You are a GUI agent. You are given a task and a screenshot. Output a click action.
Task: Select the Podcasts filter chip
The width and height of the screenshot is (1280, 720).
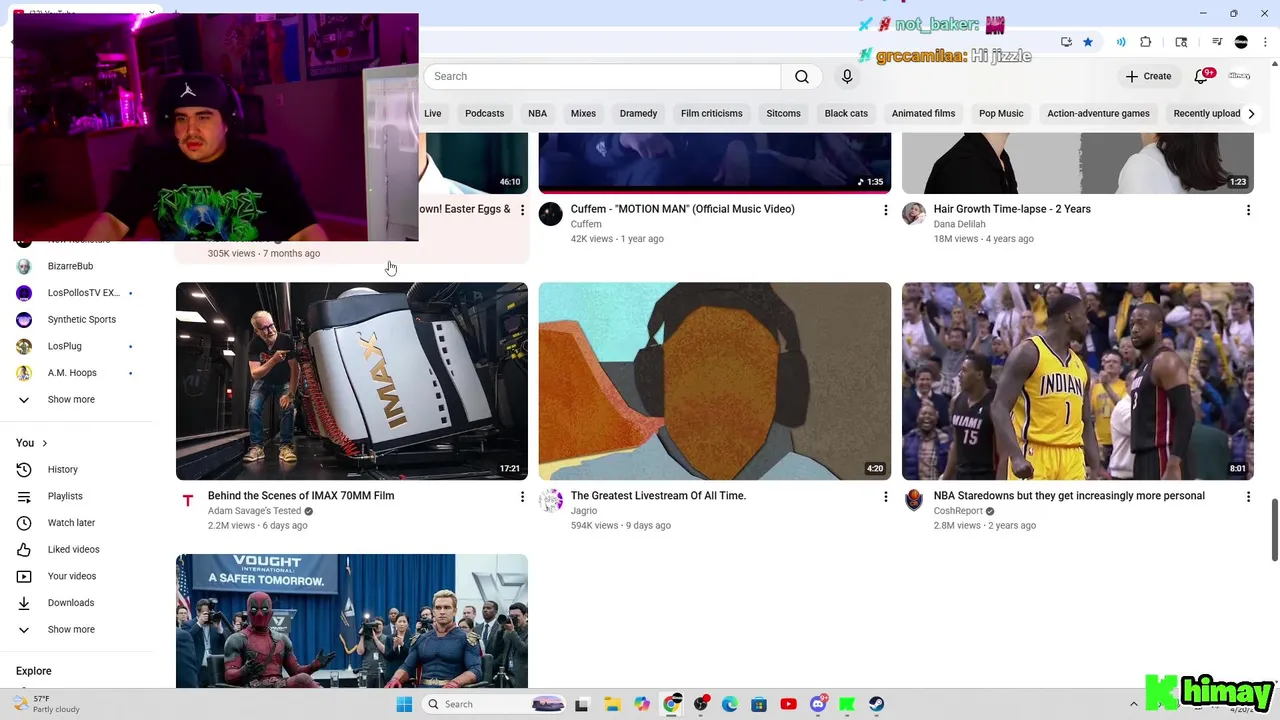tap(484, 114)
